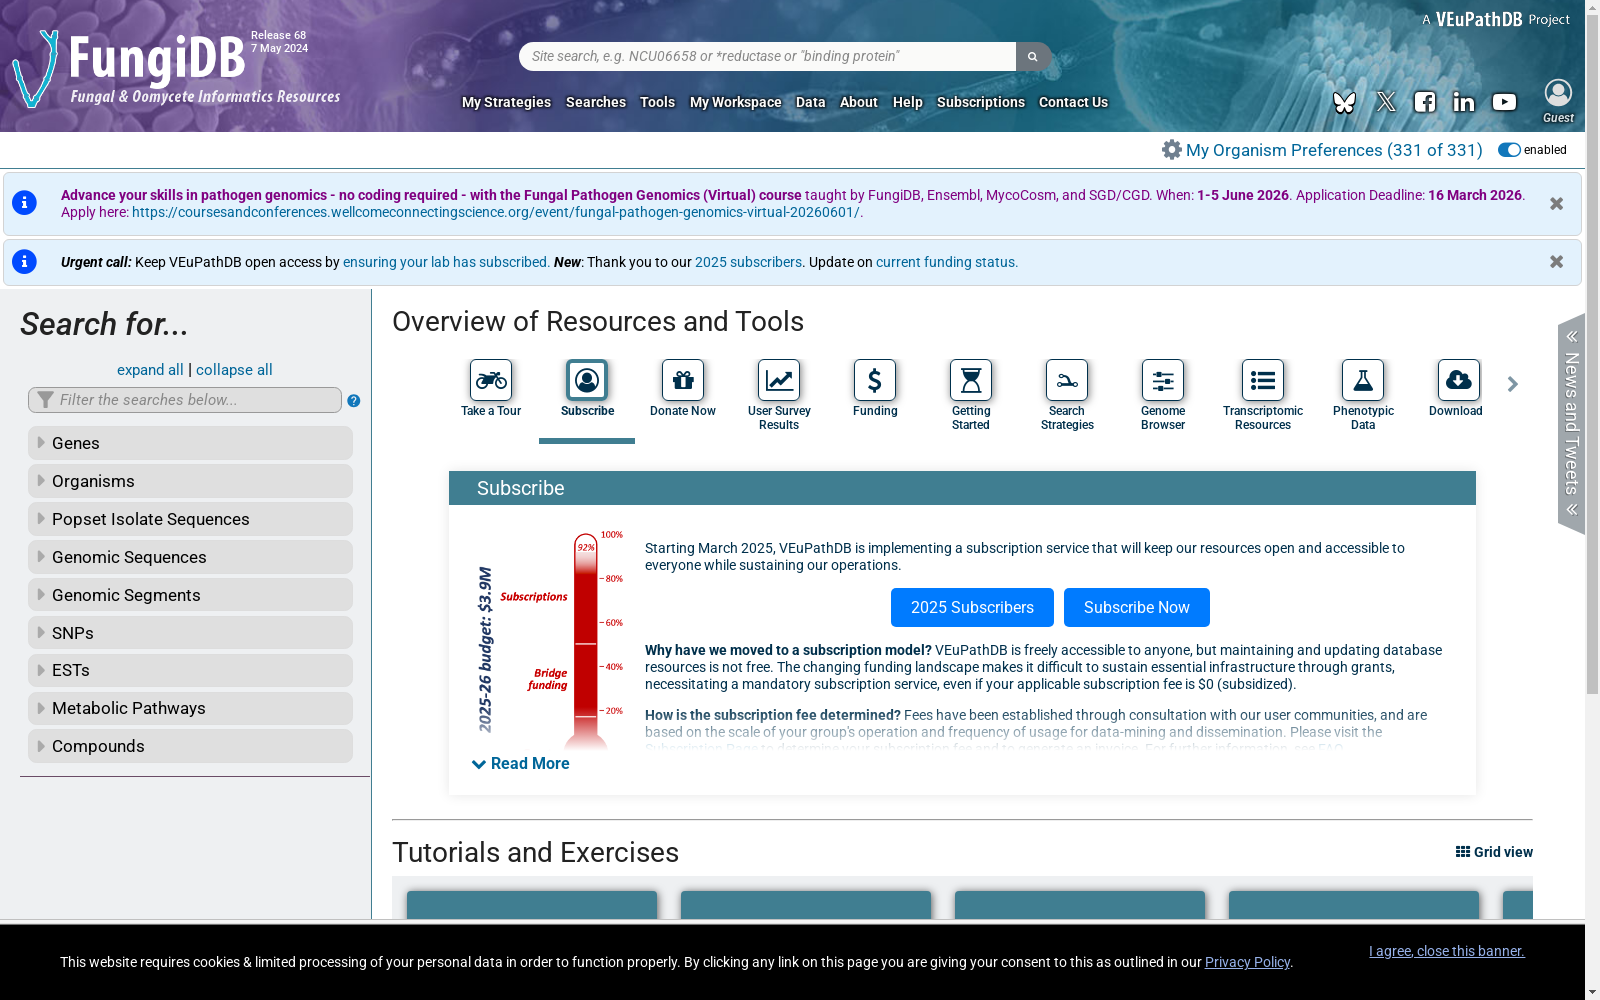Dismiss the Fungal Pathogen Genomics course notice
This screenshot has height=1000, width=1600.
point(1557,204)
